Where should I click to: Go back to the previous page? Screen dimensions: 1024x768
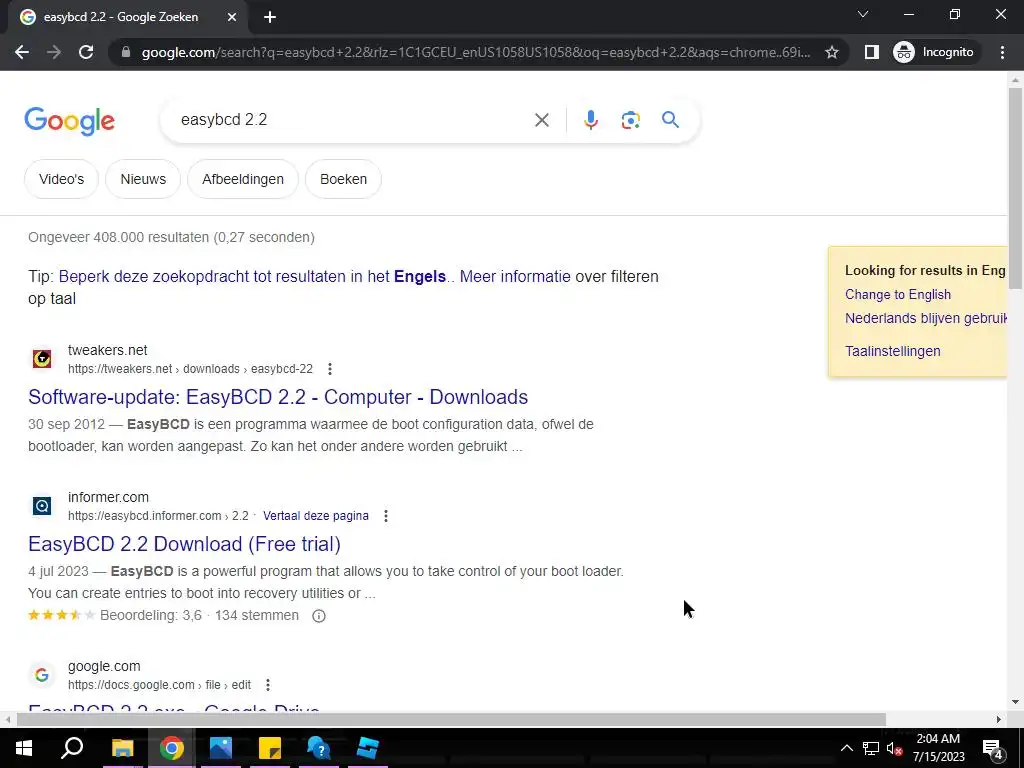click(x=22, y=52)
